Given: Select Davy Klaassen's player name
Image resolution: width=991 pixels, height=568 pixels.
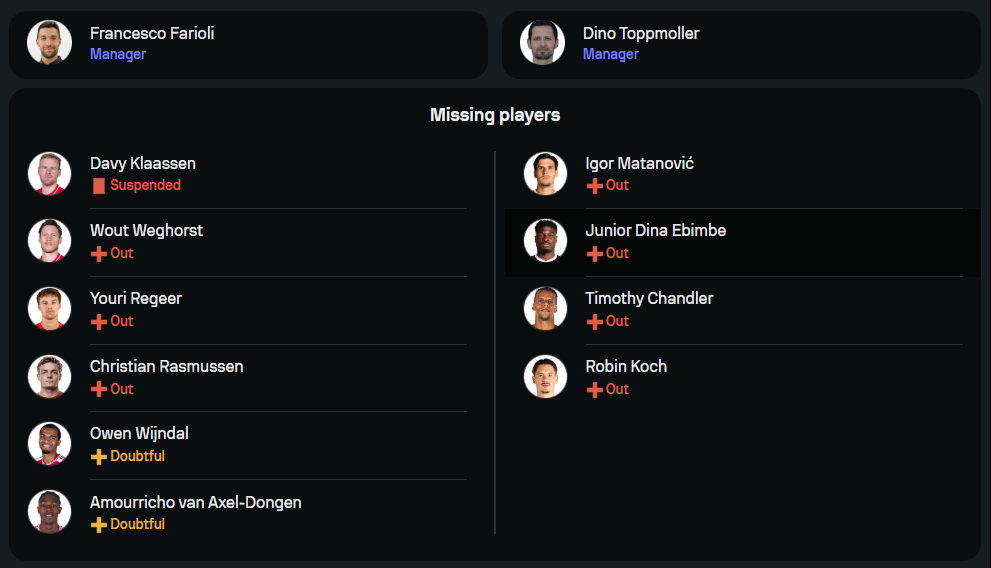Looking at the screenshot, I should (143, 163).
